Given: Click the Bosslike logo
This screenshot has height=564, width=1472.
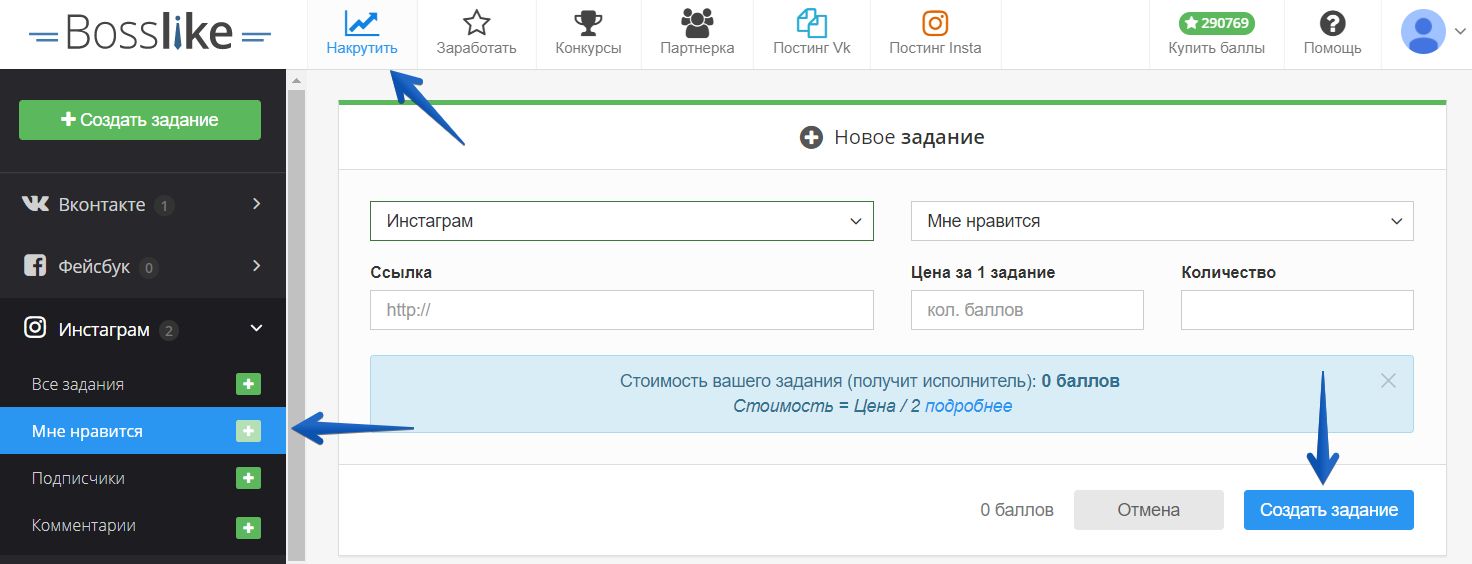Looking at the screenshot, I should 150,33.
